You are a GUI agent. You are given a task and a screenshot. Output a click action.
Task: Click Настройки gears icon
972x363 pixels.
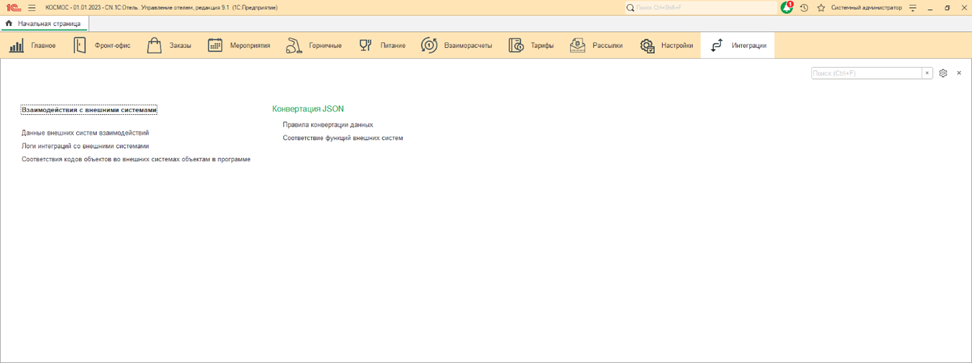point(647,45)
